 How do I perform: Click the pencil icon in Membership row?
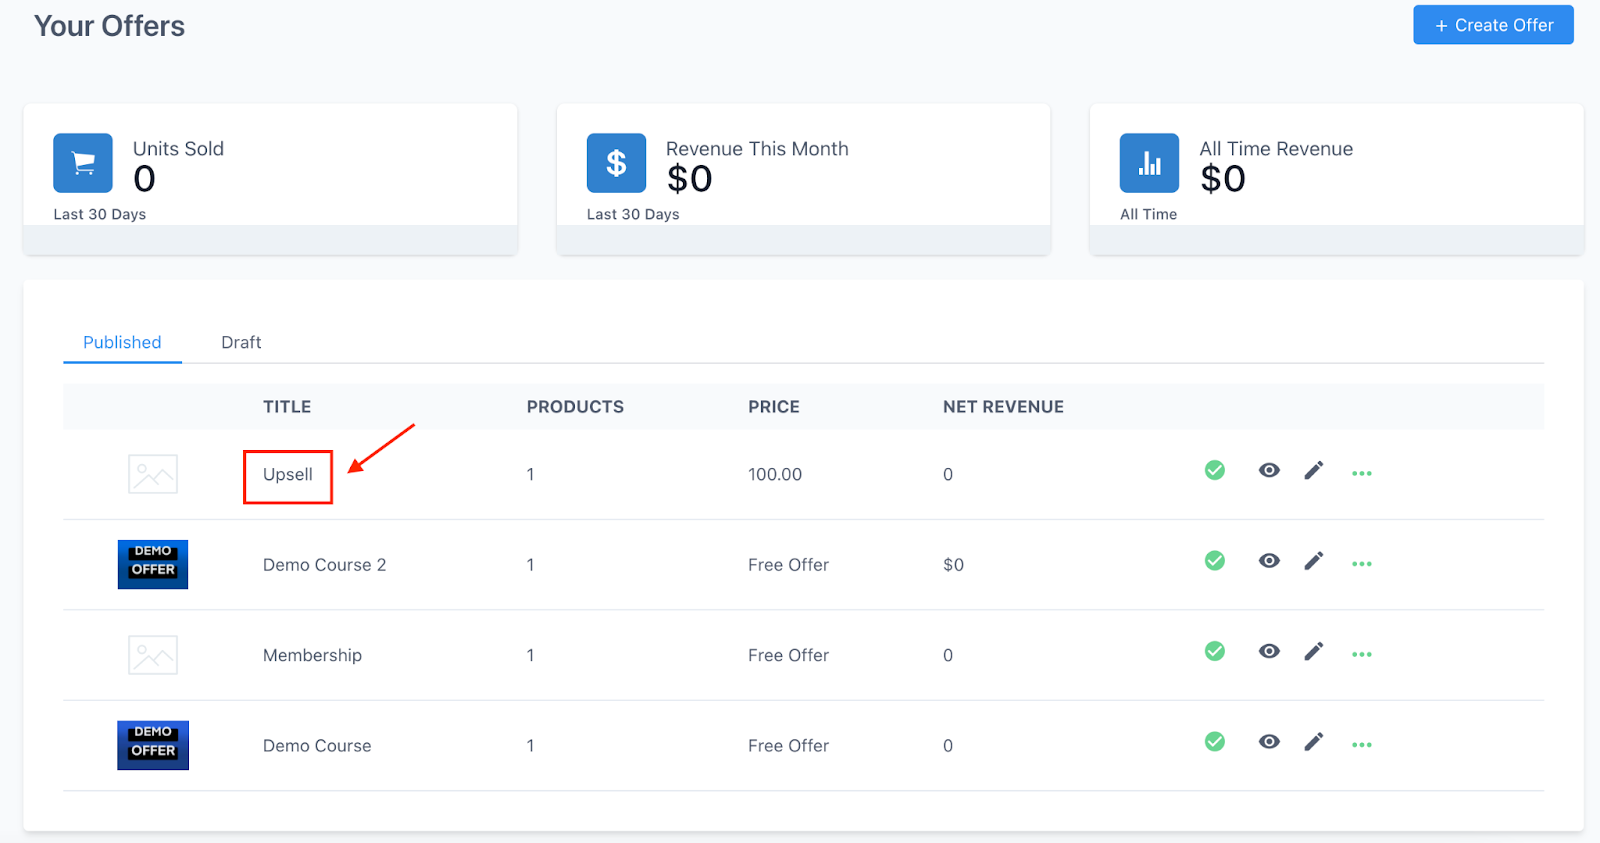(x=1313, y=651)
